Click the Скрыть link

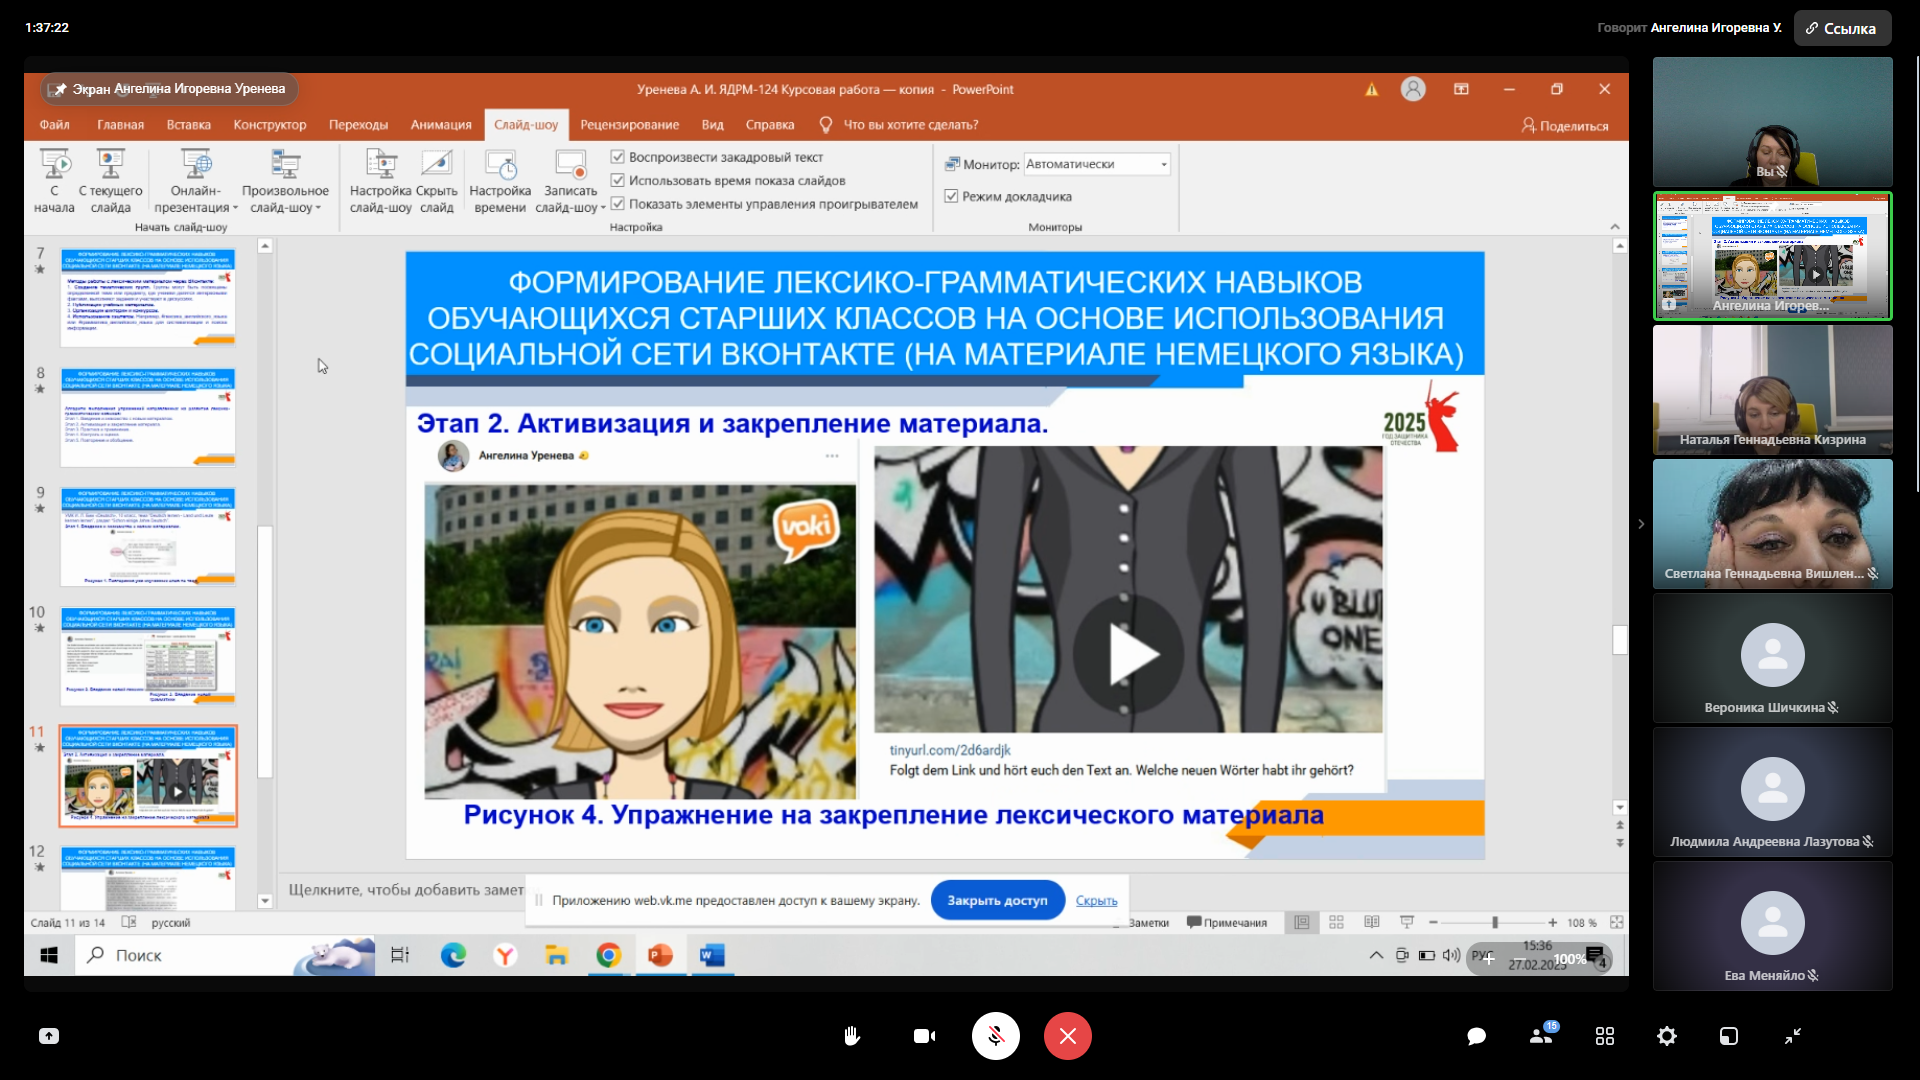pos(1096,901)
